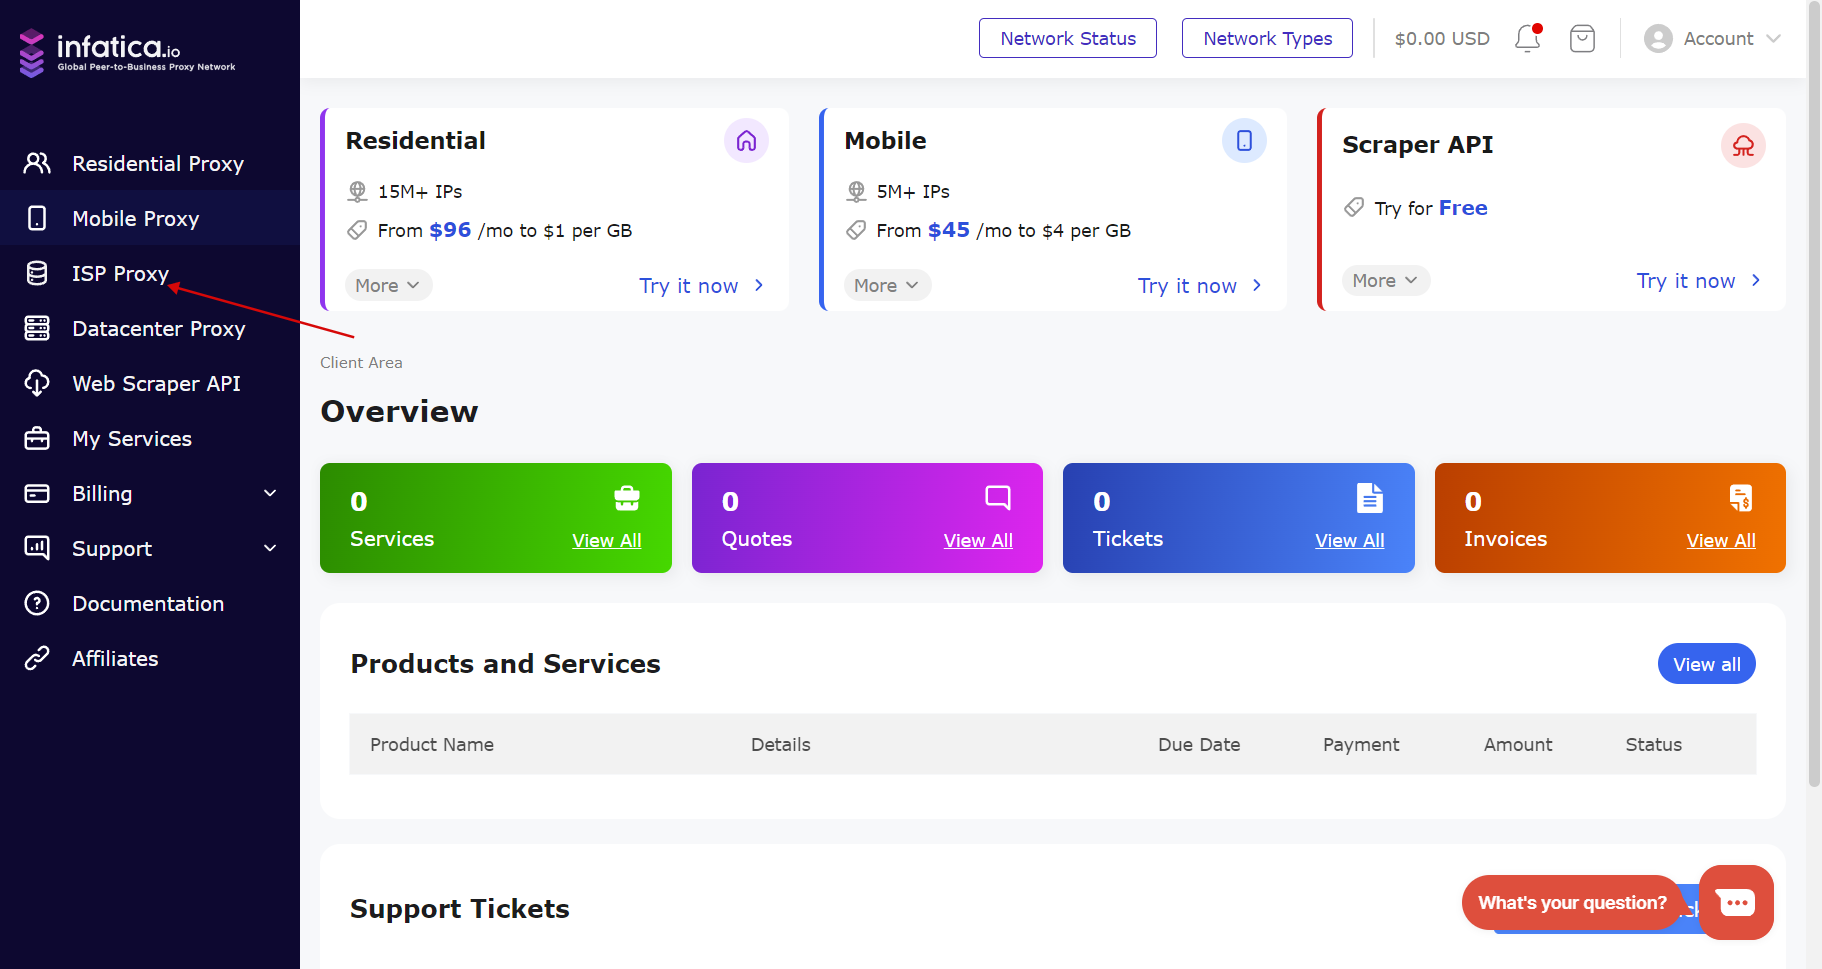
Task: Click Try it now on Mobile card
Action: click(1200, 286)
